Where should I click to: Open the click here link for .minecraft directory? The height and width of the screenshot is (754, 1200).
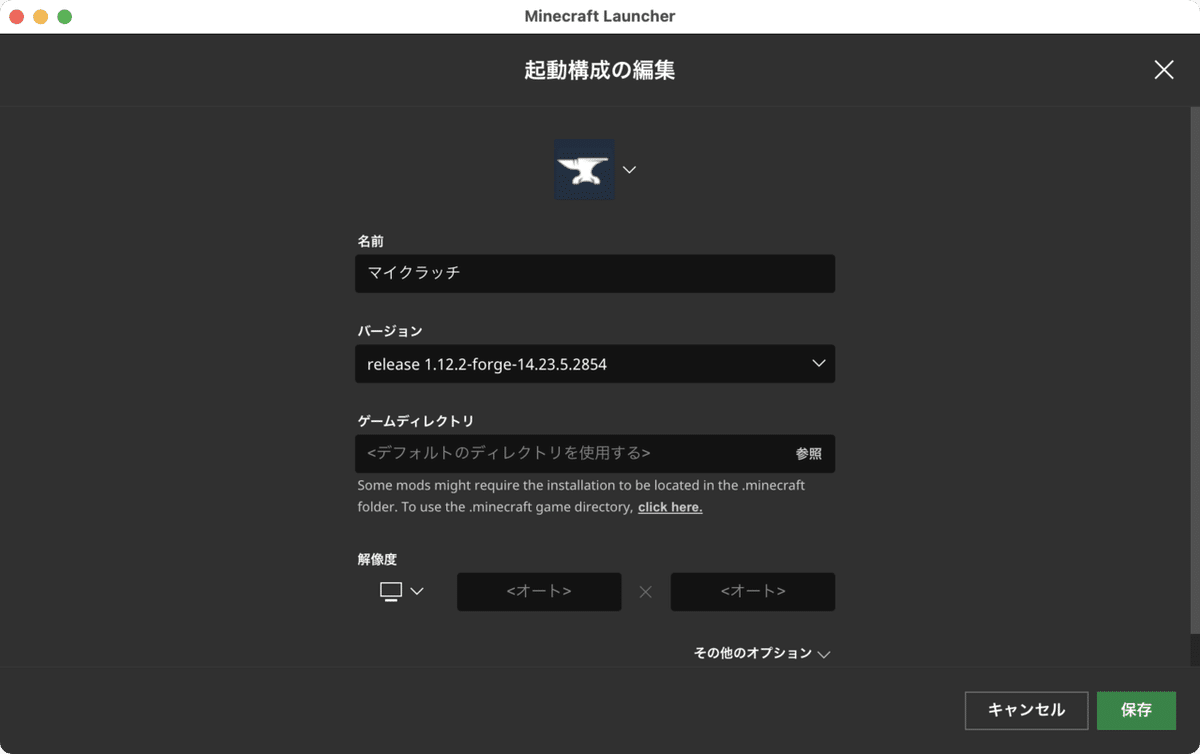click(669, 507)
